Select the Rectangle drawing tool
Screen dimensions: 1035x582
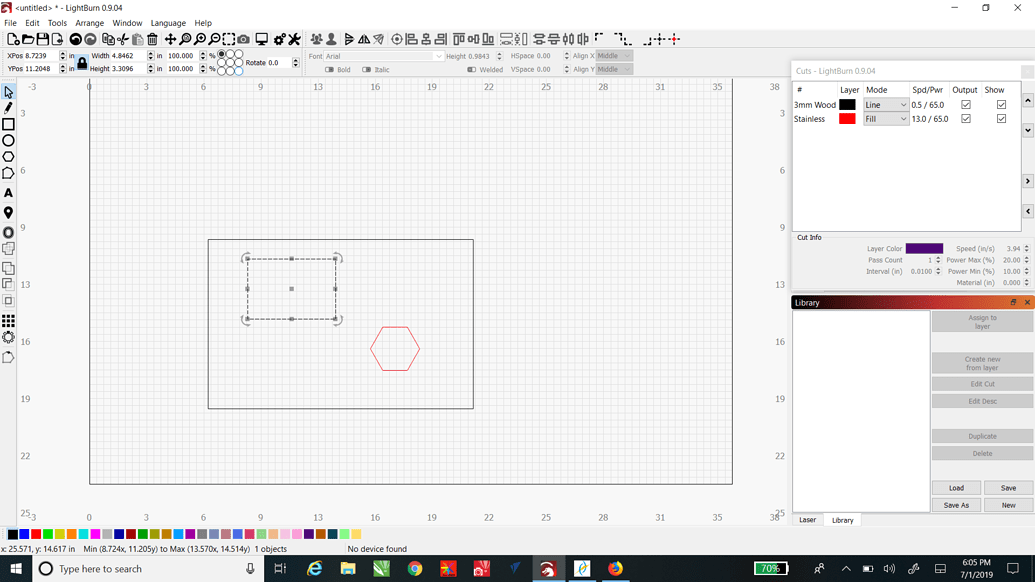[8, 122]
